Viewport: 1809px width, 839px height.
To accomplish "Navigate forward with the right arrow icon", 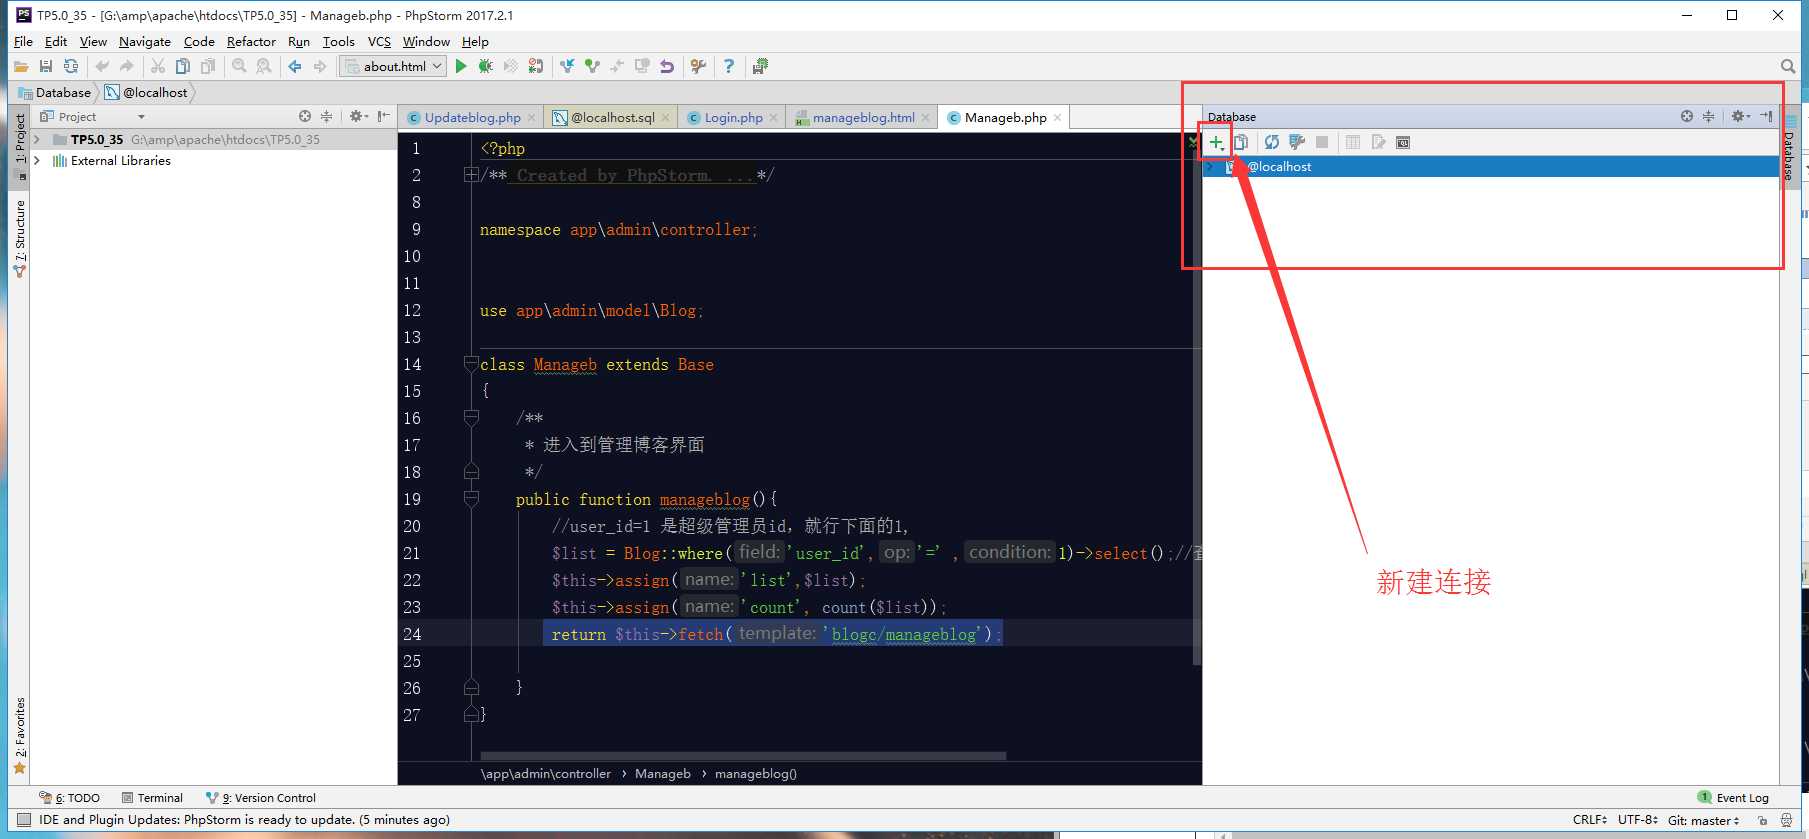I will tap(320, 66).
